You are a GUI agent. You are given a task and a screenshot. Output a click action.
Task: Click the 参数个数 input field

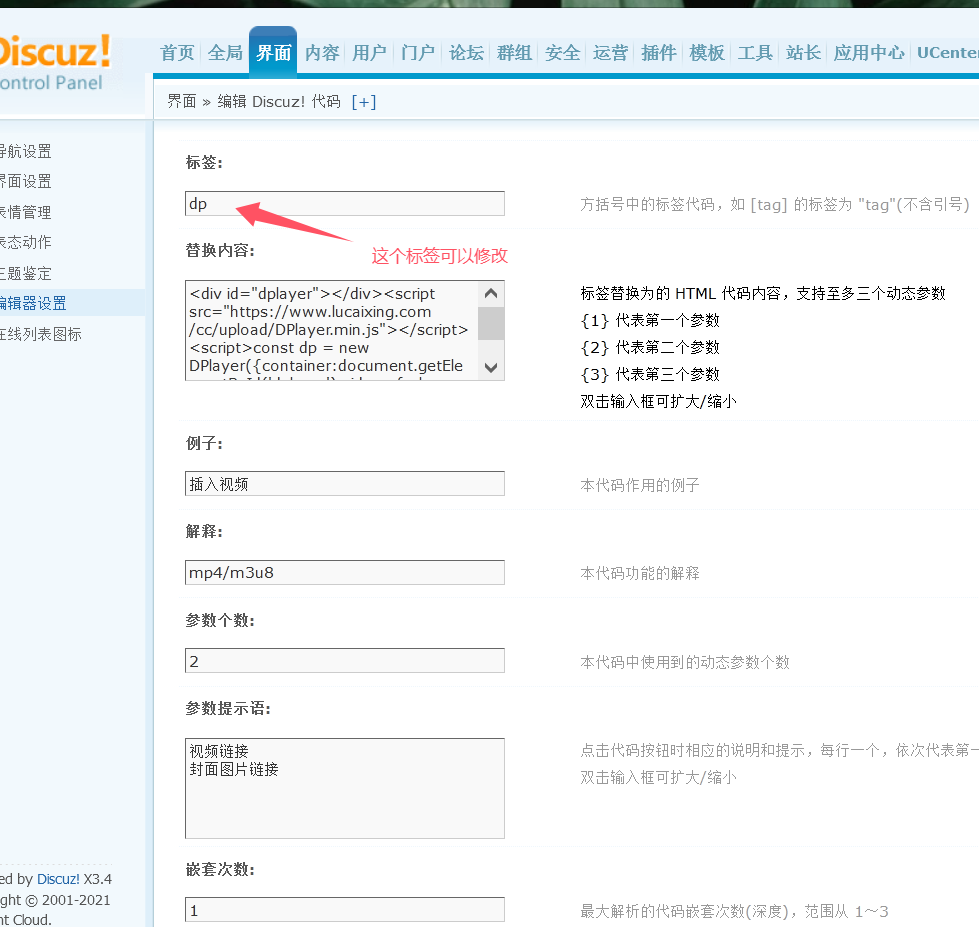pos(345,660)
